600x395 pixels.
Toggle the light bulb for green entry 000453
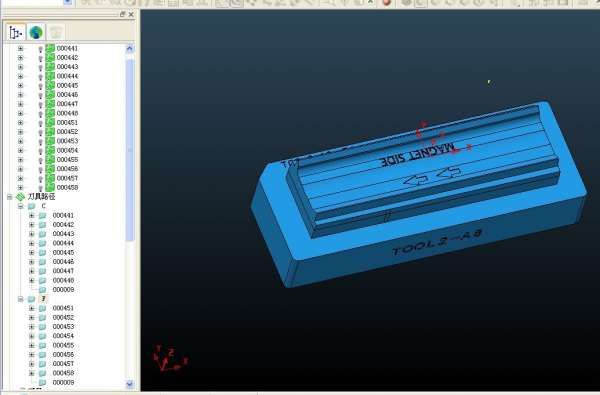40,141
